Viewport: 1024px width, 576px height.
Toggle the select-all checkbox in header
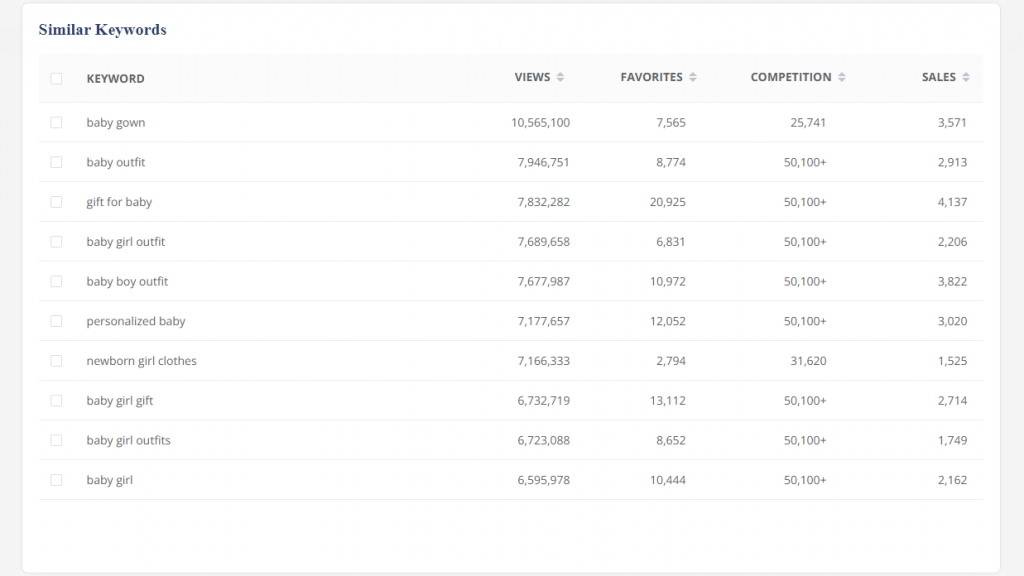pyautogui.click(x=56, y=79)
